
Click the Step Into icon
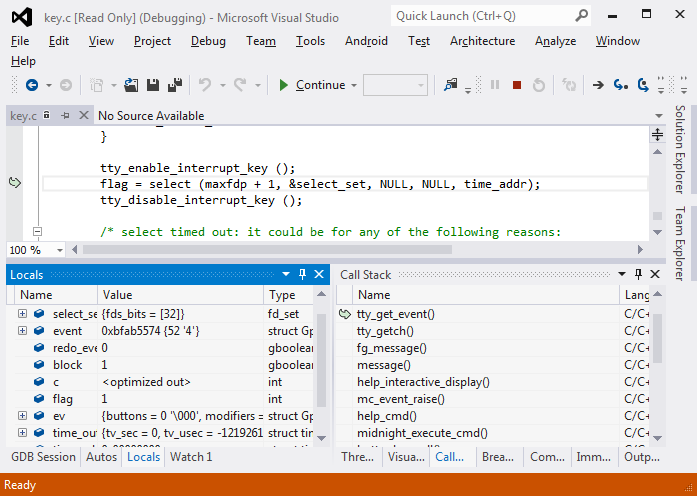click(x=621, y=85)
